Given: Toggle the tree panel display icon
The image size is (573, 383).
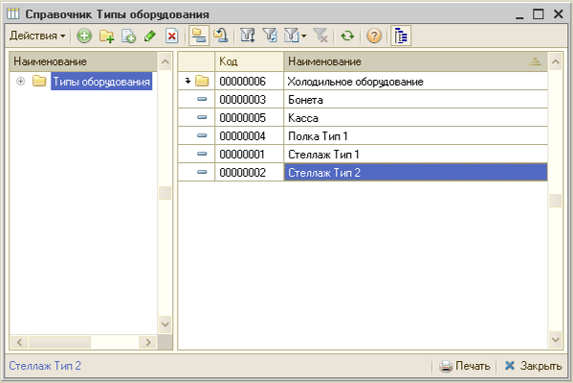Looking at the screenshot, I should (401, 36).
